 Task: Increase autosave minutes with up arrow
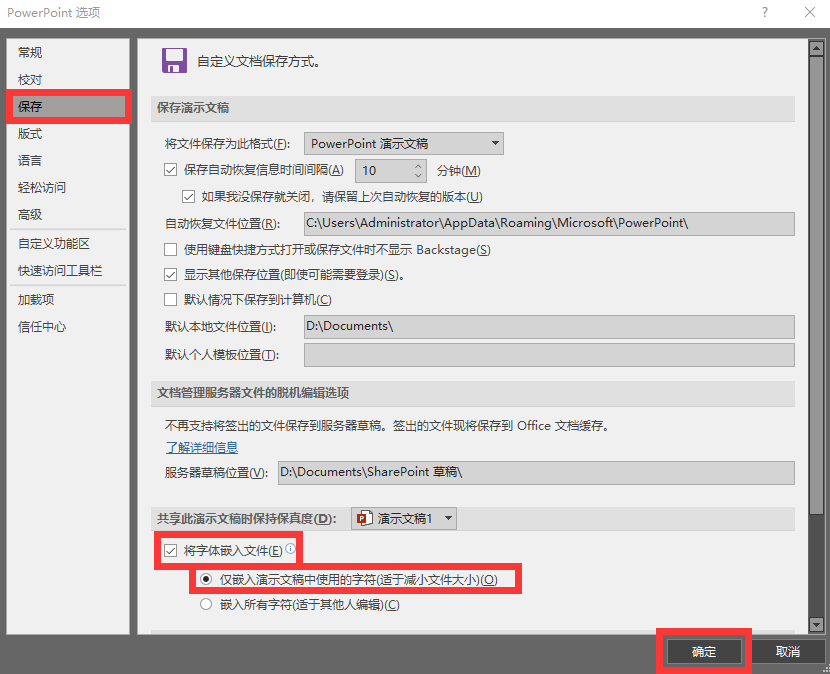[x=418, y=165]
